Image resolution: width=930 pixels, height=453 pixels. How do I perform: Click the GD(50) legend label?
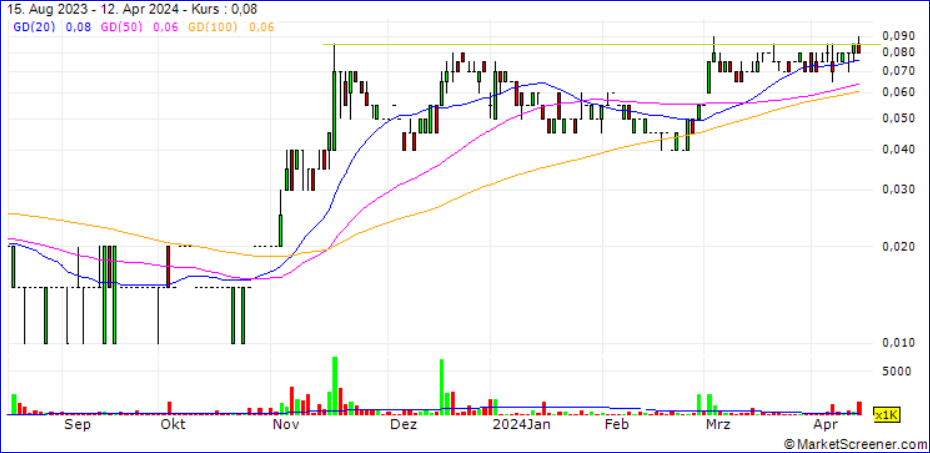coord(124,27)
